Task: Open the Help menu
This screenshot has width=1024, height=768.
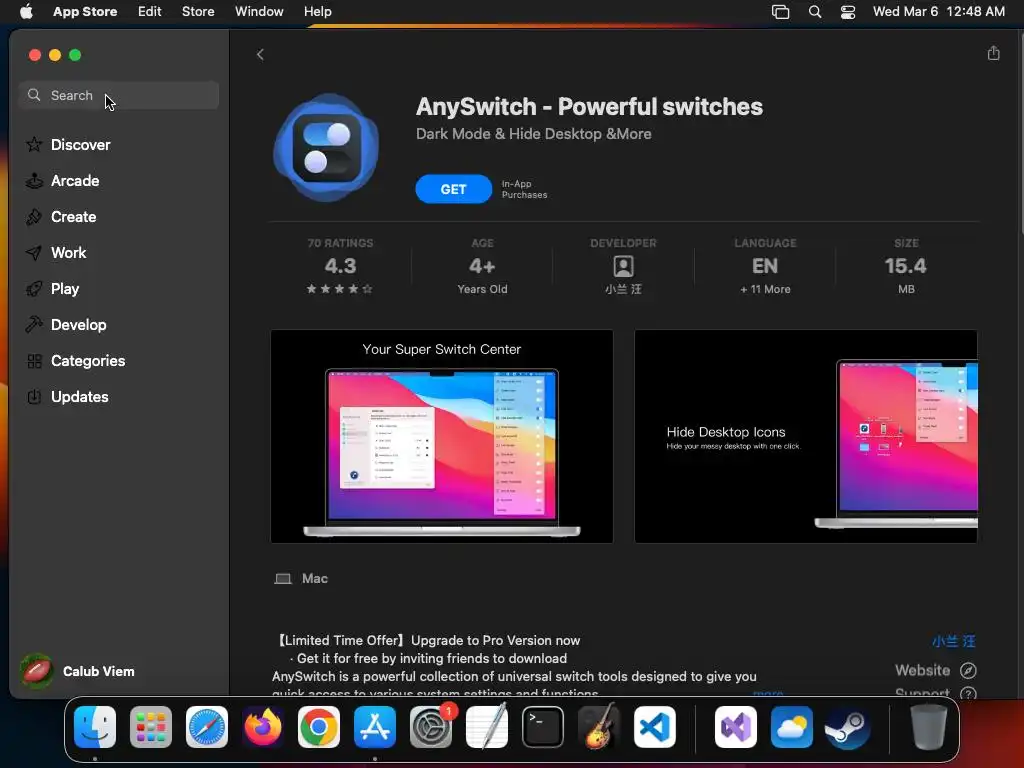Action: 317,11
